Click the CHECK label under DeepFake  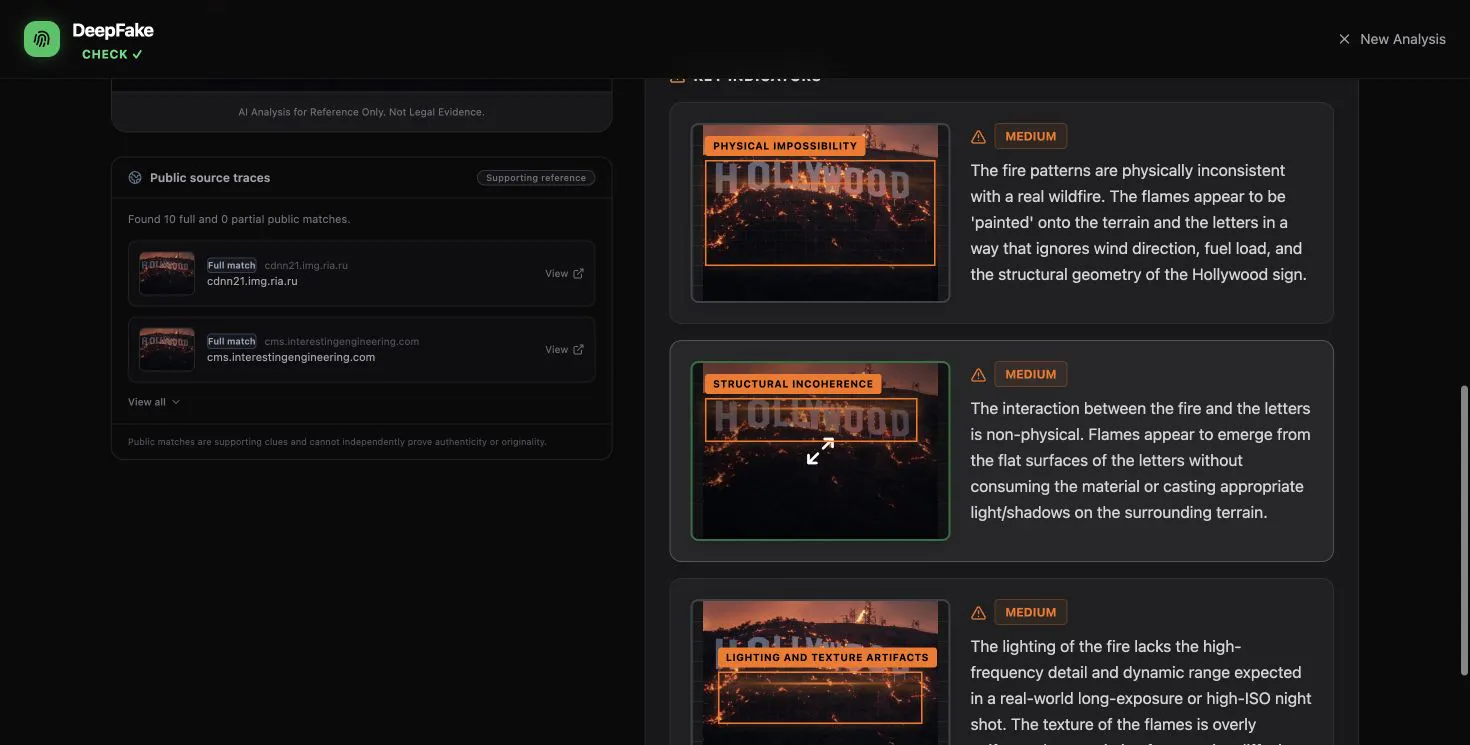click(x=112, y=54)
